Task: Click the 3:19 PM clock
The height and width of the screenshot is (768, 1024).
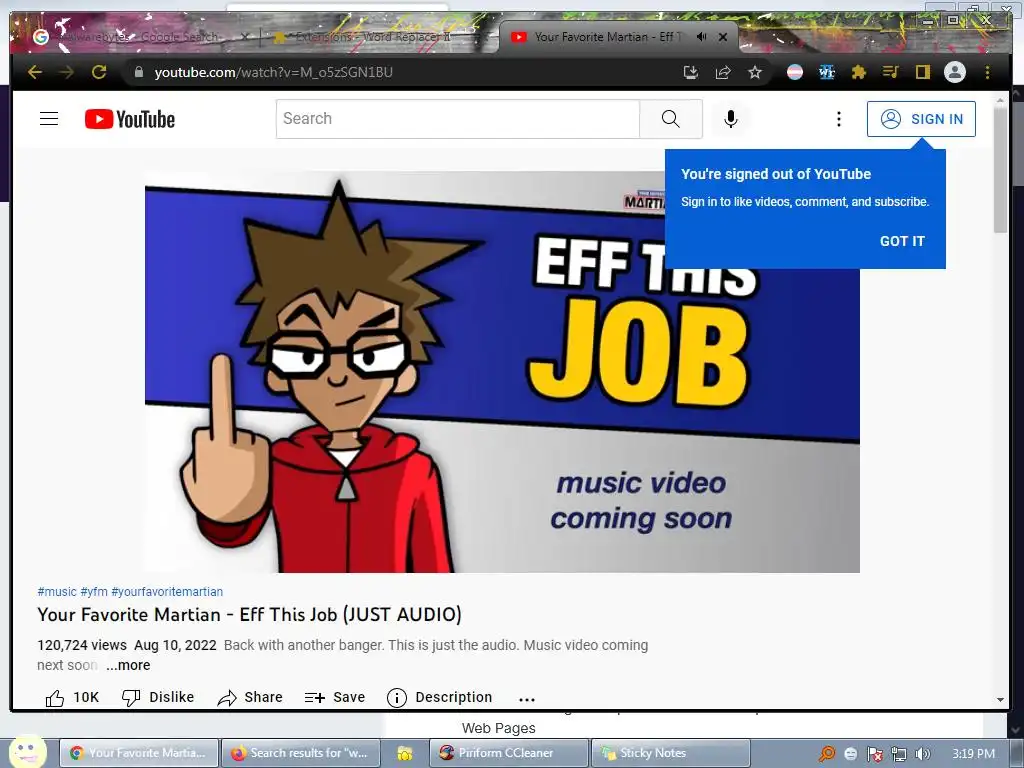Action: tap(973, 754)
